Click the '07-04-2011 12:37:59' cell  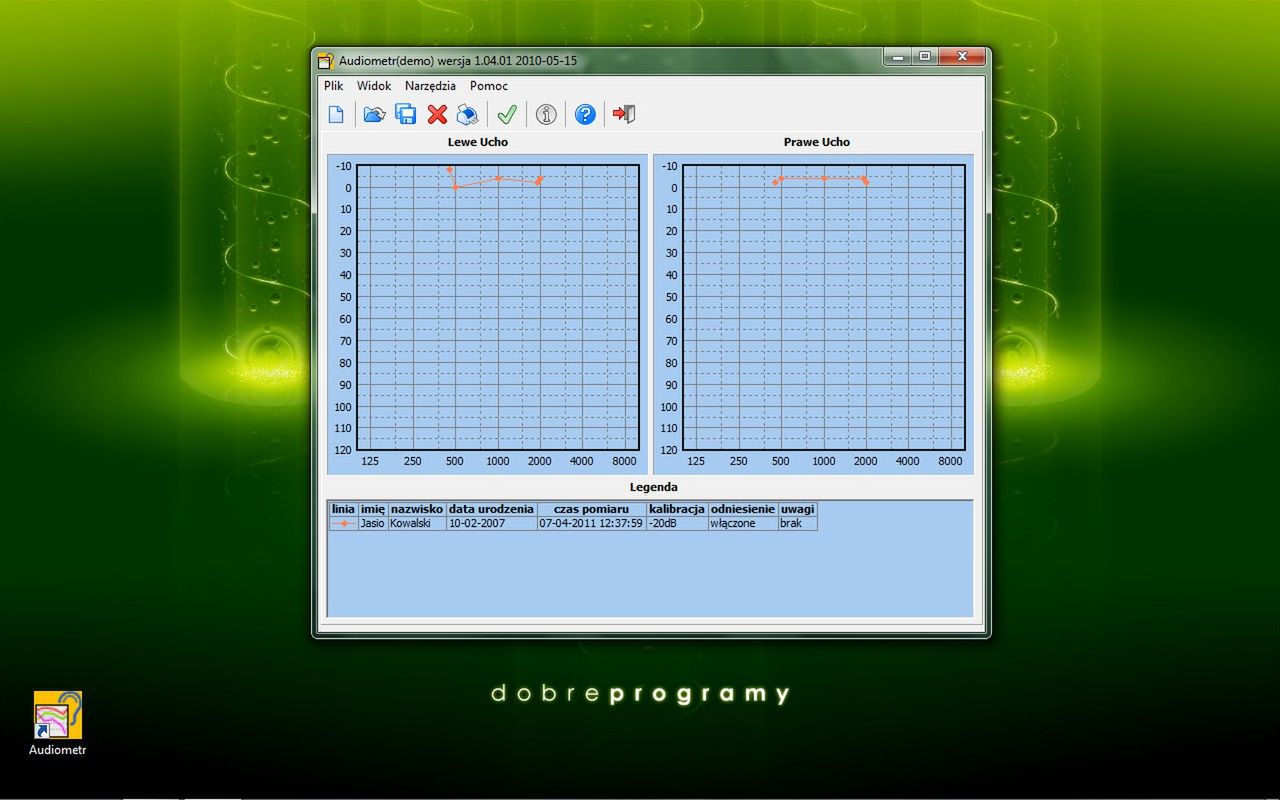pos(591,523)
